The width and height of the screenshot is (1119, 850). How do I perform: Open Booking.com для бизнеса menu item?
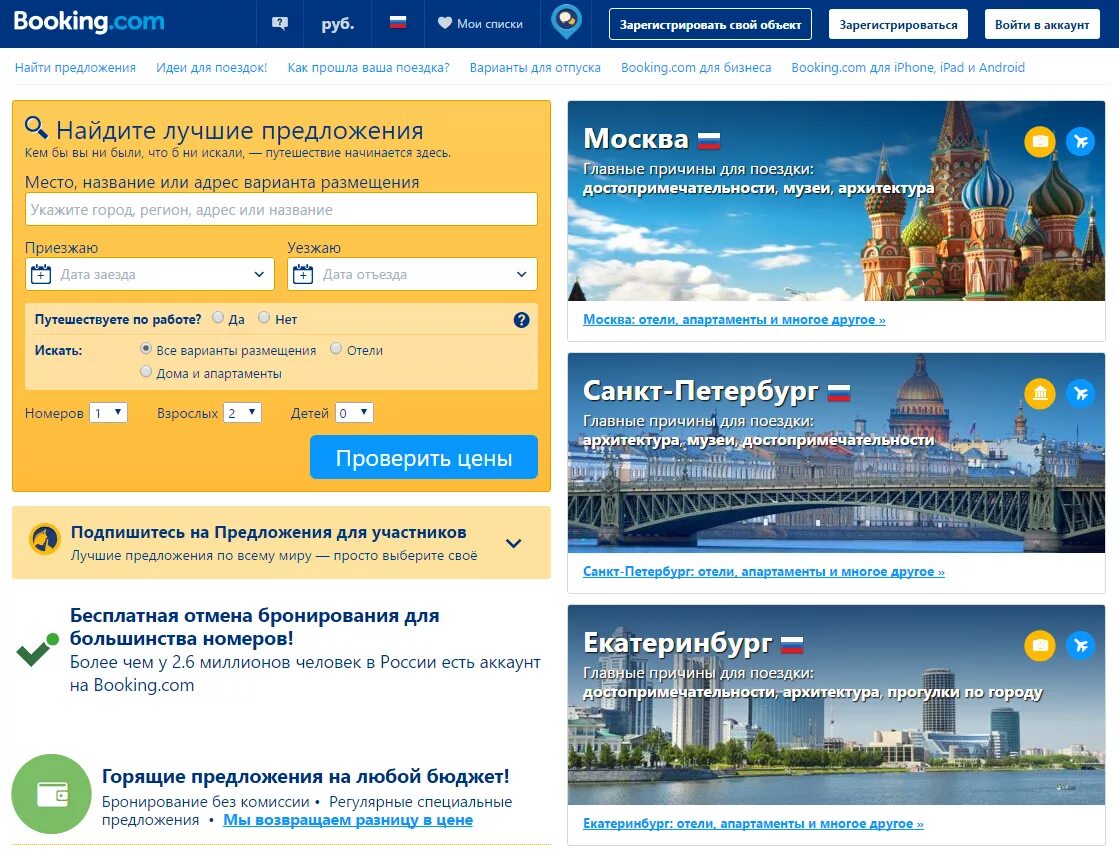pos(696,68)
